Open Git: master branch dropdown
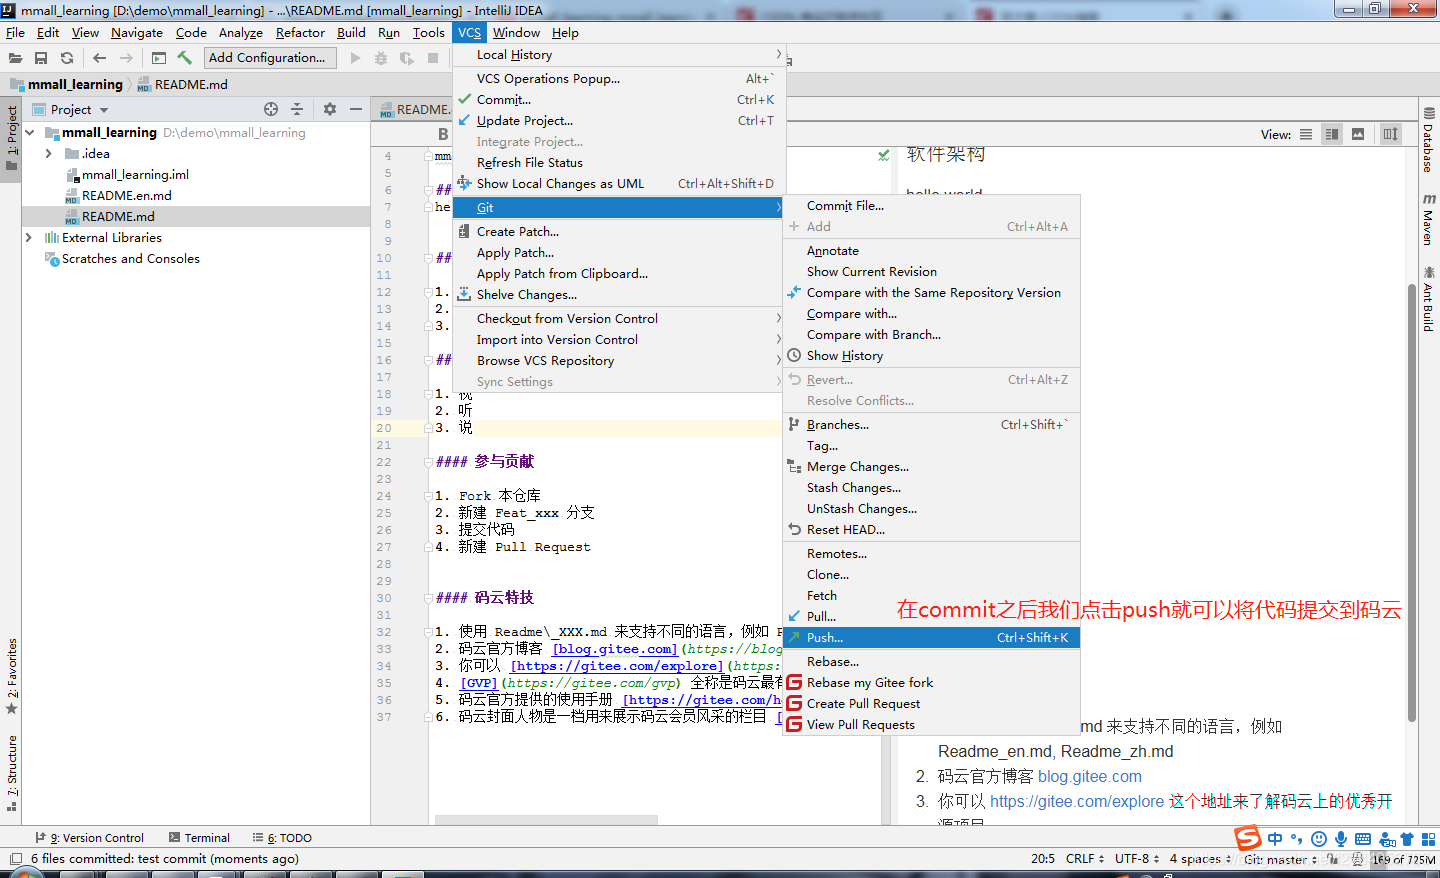Viewport: 1440px width, 878px height. coord(1280,859)
